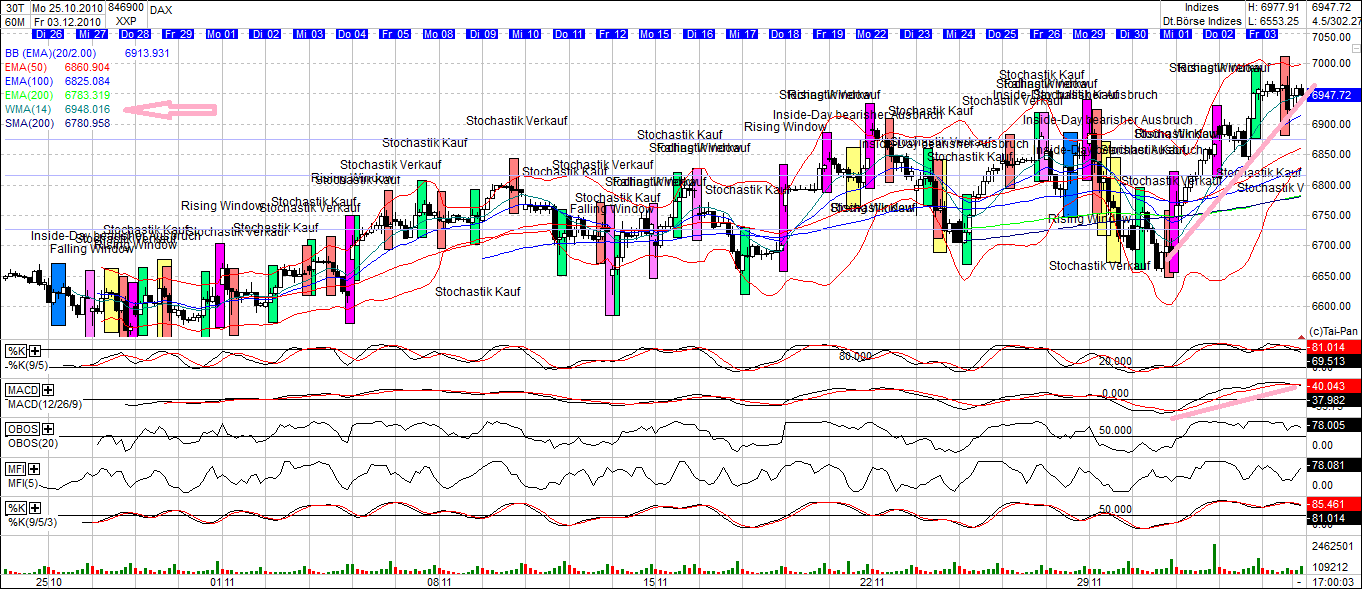
Task: Jump to day marker Mi 24
Action: [x=960, y=34]
